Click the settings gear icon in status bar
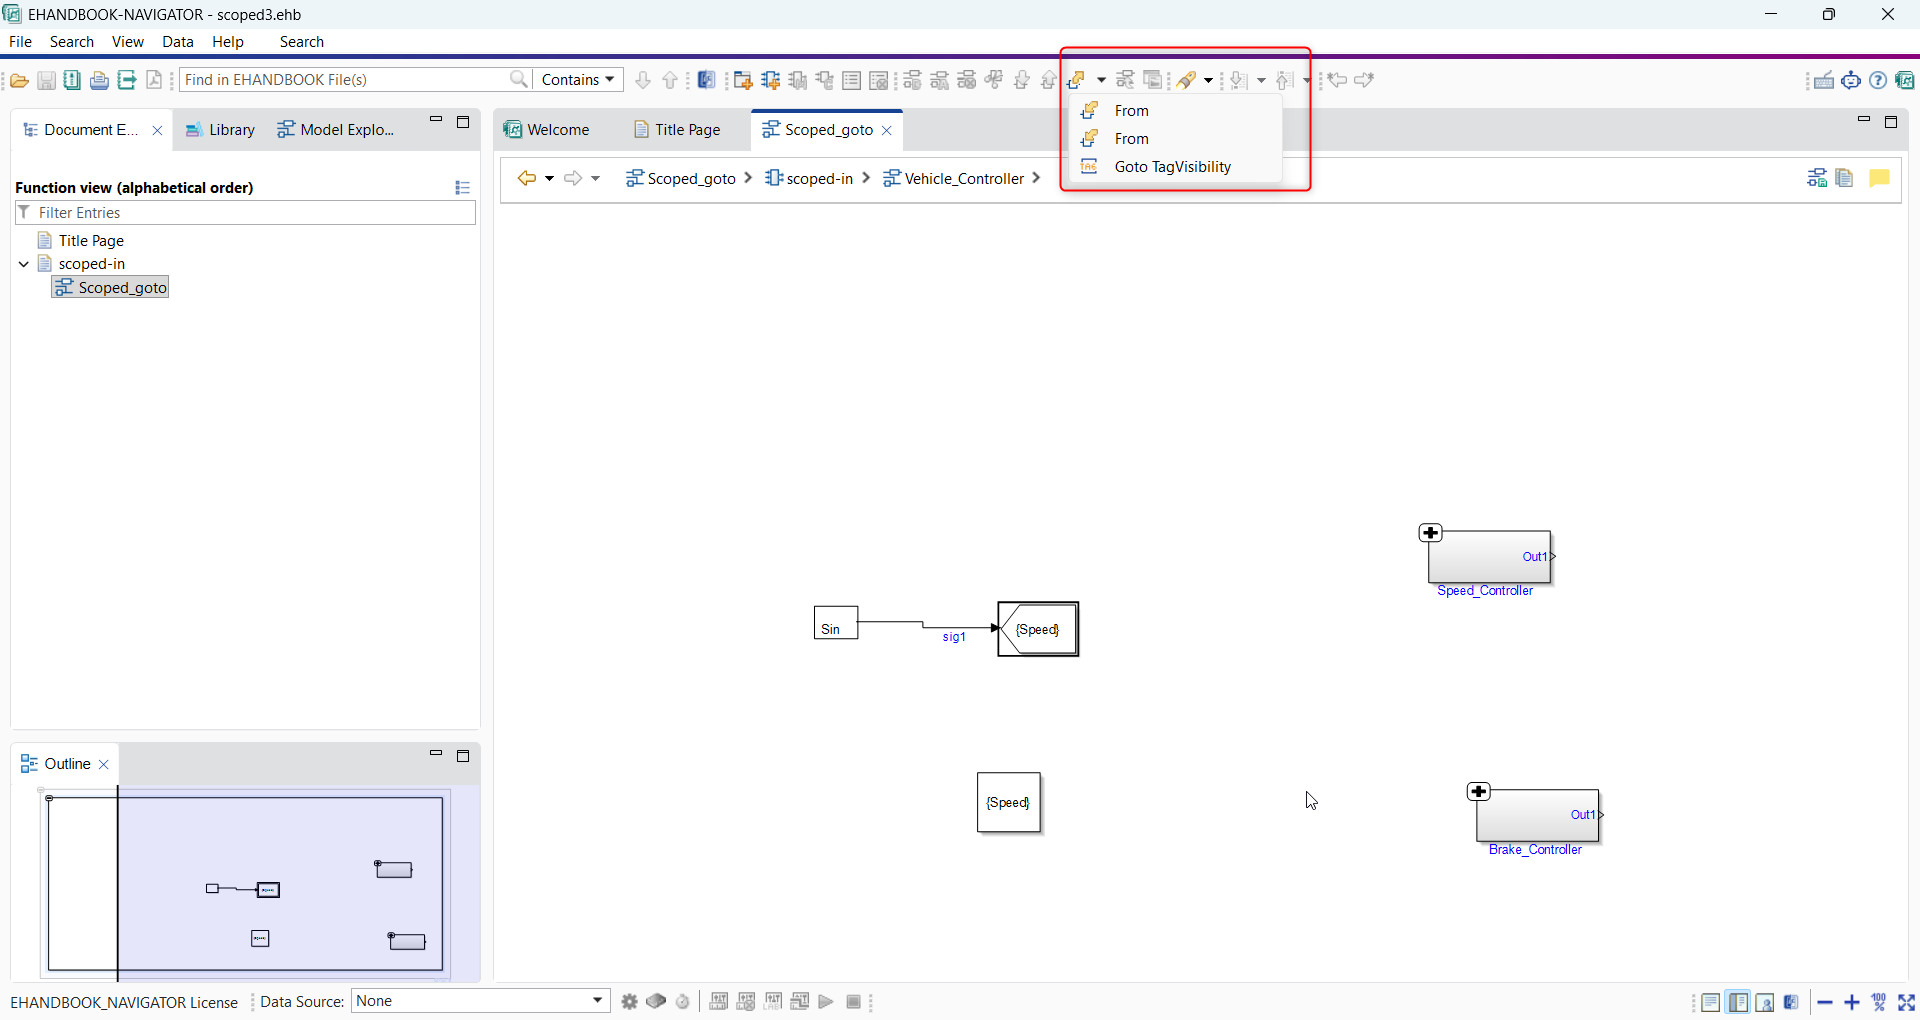 (629, 1002)
